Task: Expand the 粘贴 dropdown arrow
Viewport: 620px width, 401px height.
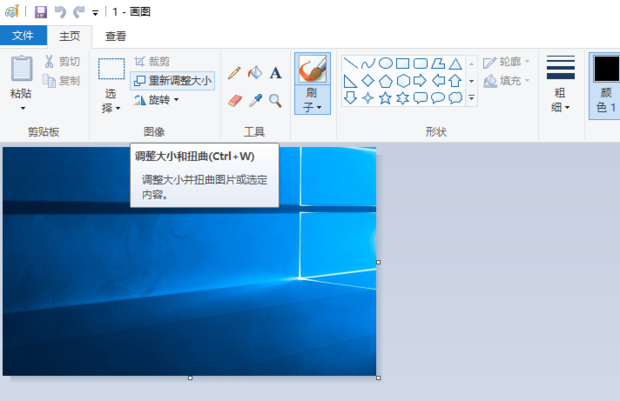Action: (x=23, y=108)
